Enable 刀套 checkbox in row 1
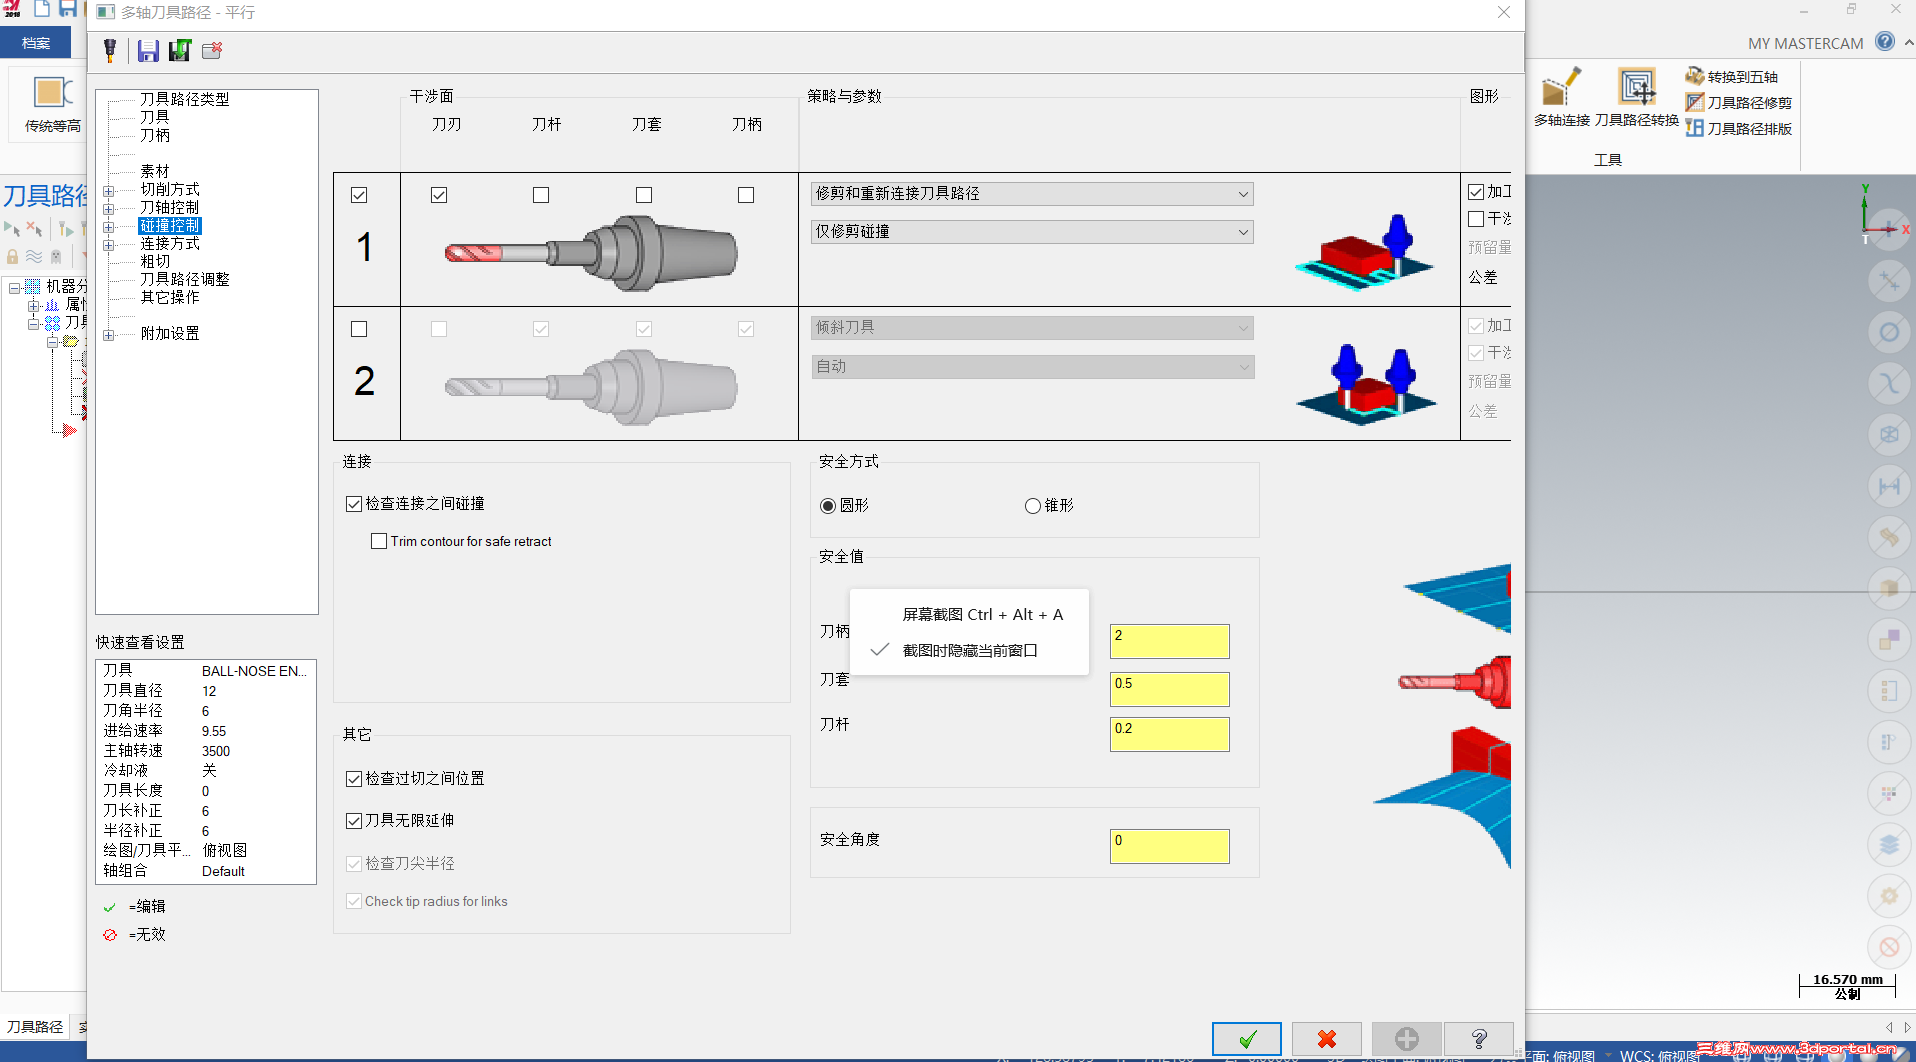This screenshot has width=1916, height=1062. 644,195
